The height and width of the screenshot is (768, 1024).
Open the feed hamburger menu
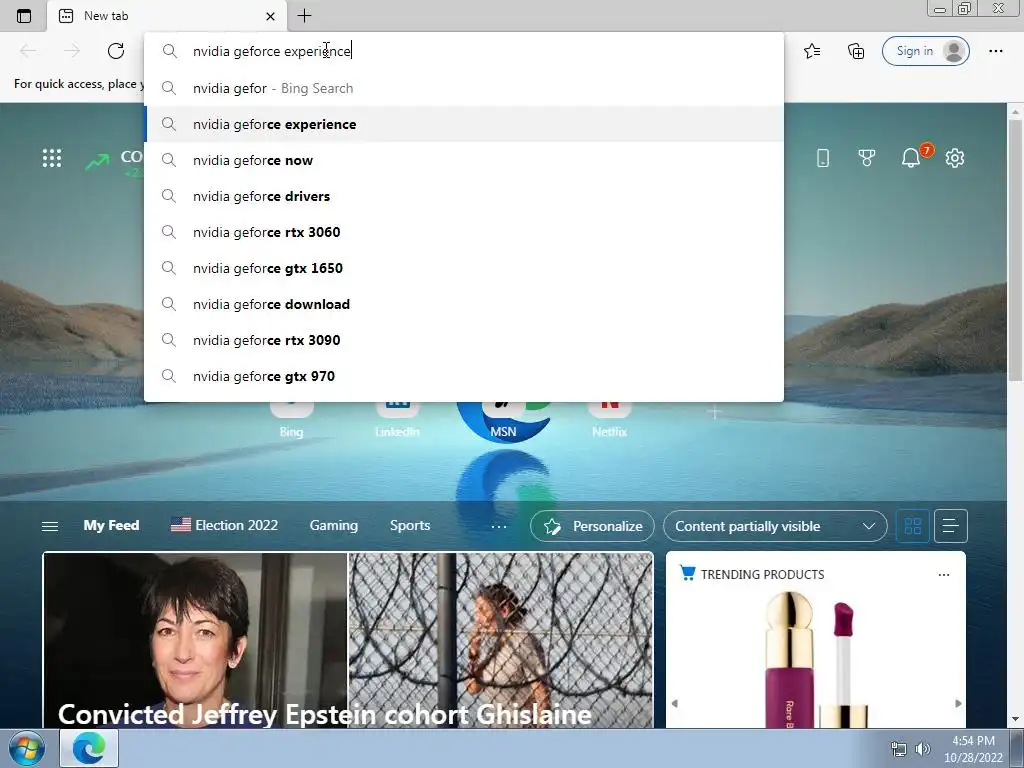tap(50, 526)
